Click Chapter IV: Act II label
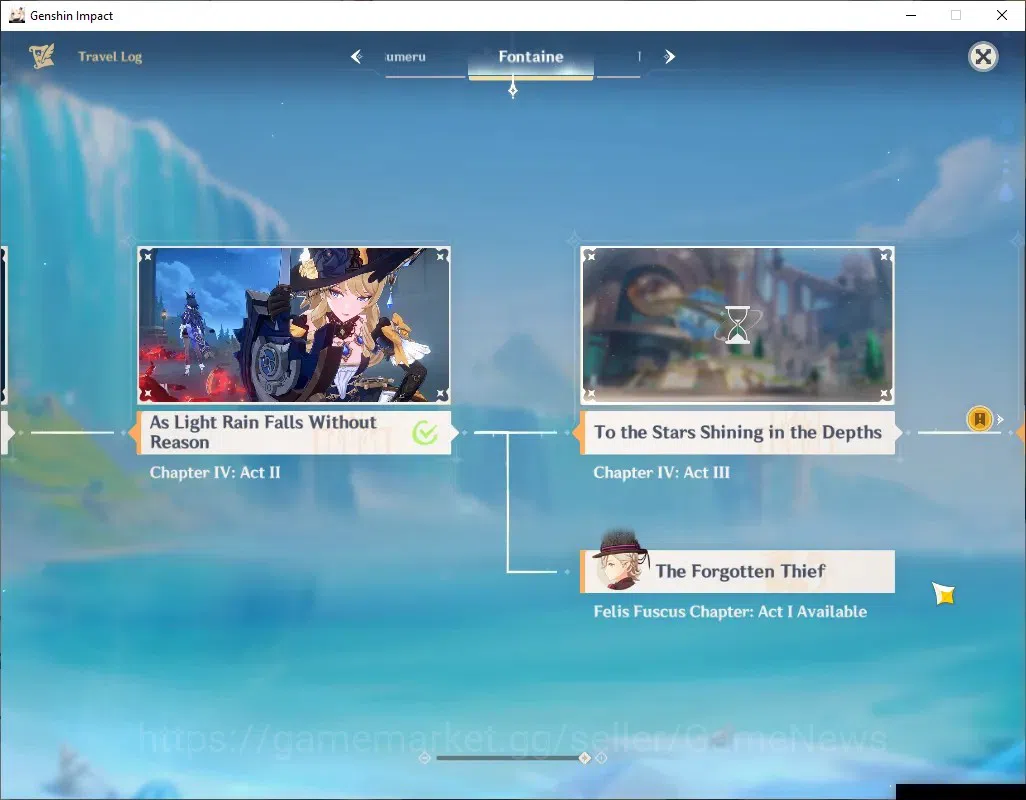The width and height of the screenshot is (1026, 800). click(215, 472)
